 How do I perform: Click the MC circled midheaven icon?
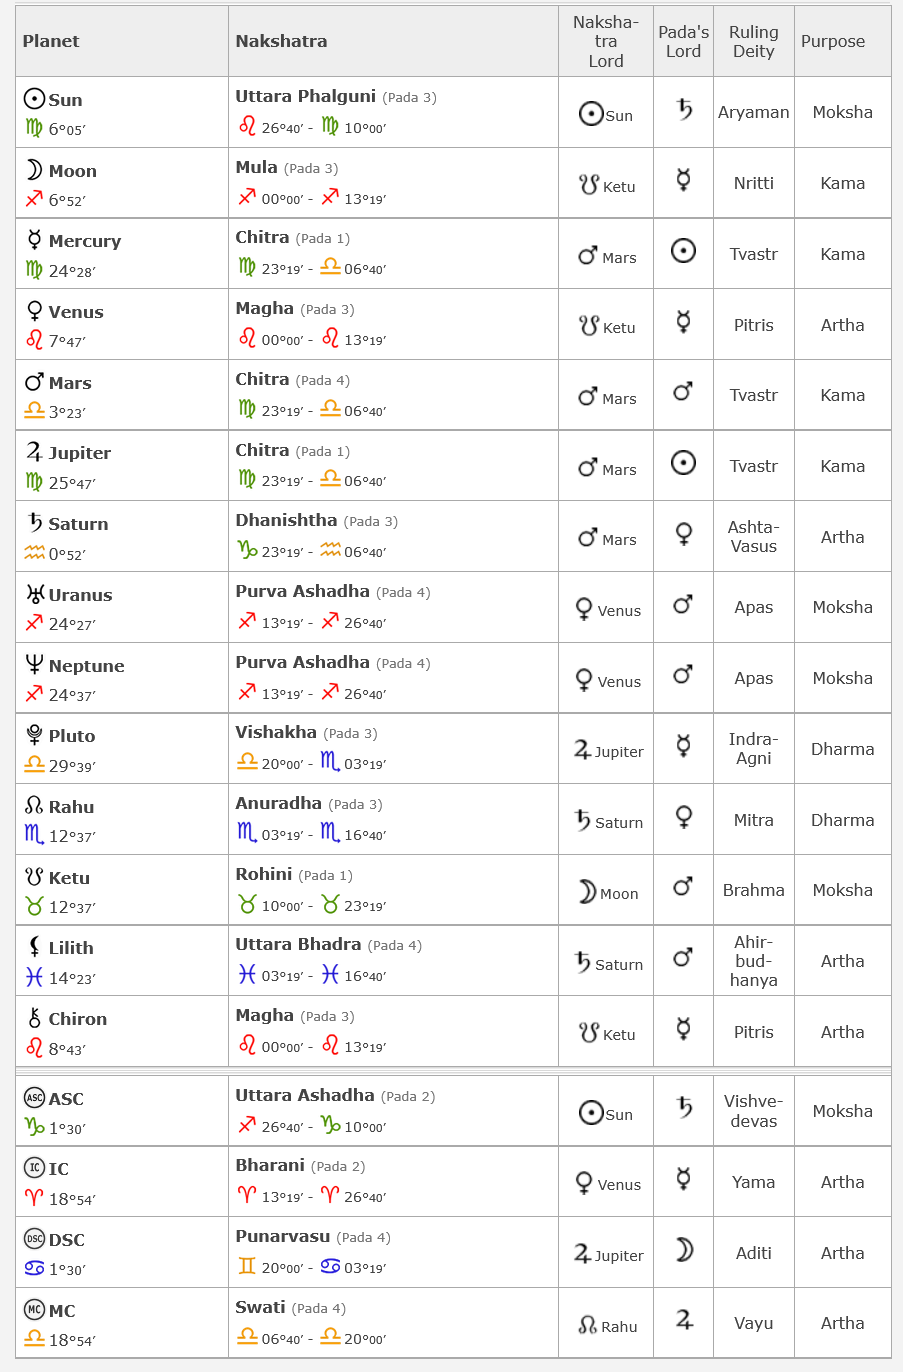(x=34, y=1310)
